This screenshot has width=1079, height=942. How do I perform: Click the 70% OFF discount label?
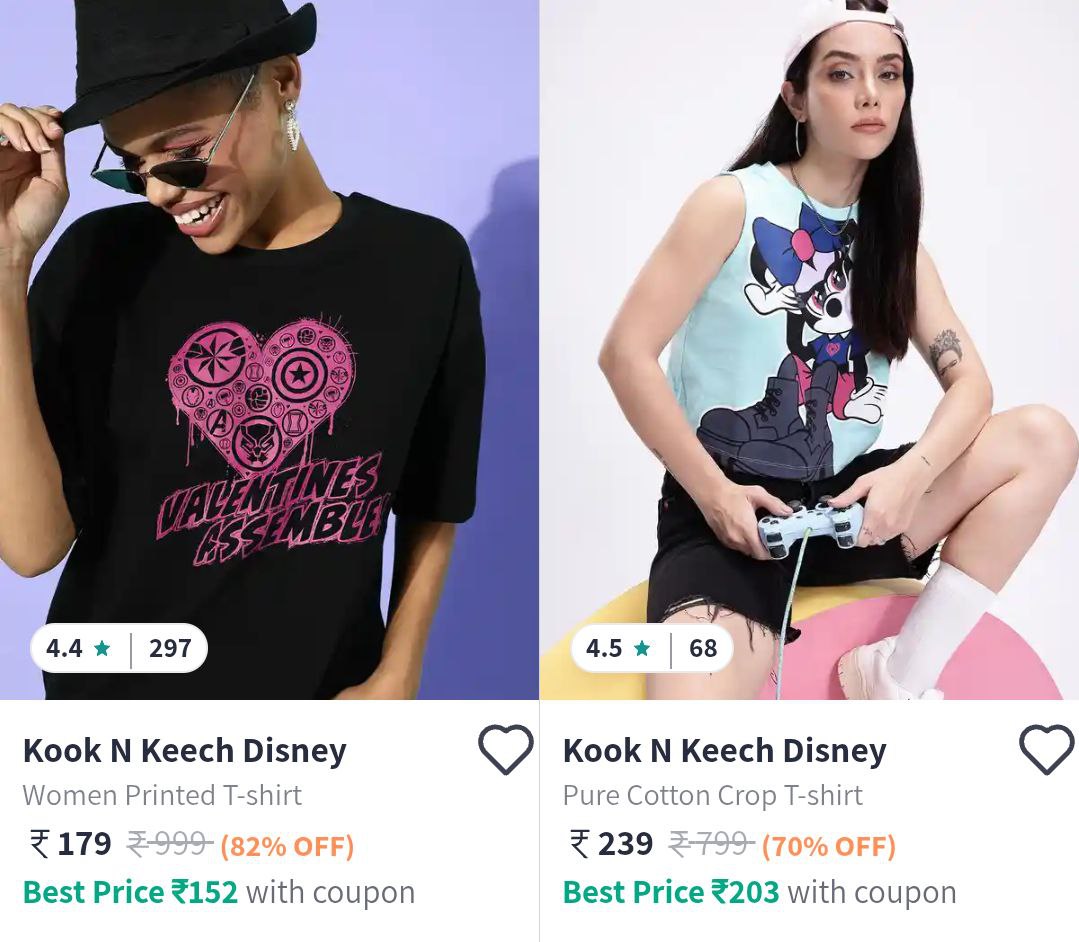[x=828, y=846]
